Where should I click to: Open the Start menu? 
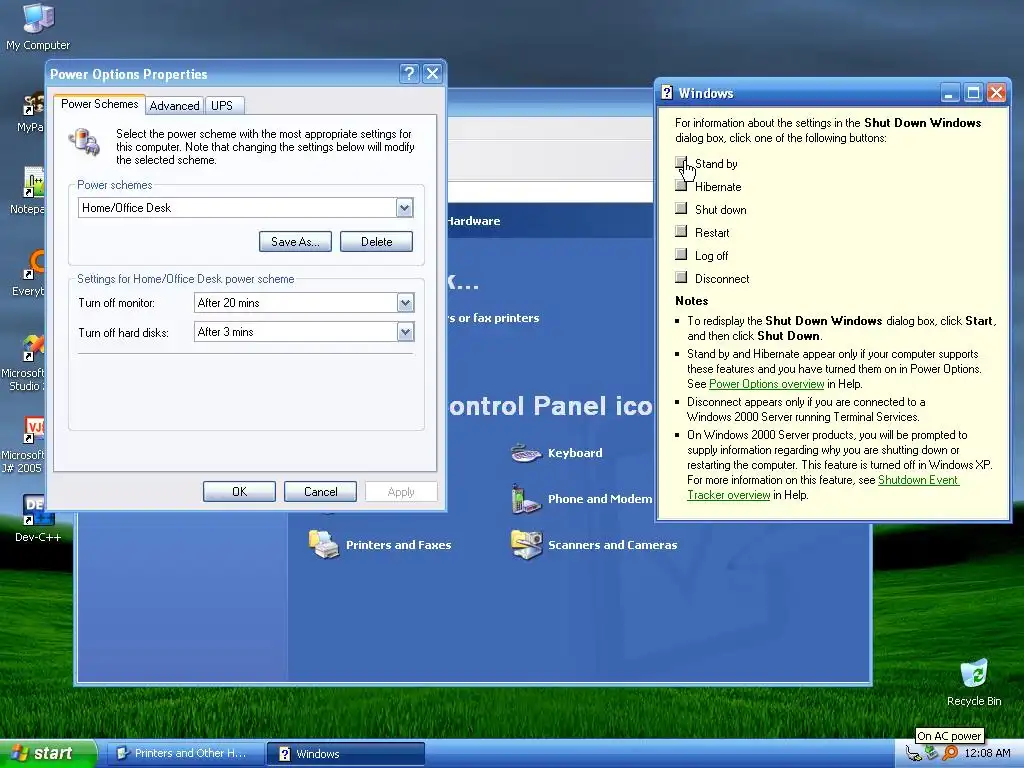tap(48, 753)
